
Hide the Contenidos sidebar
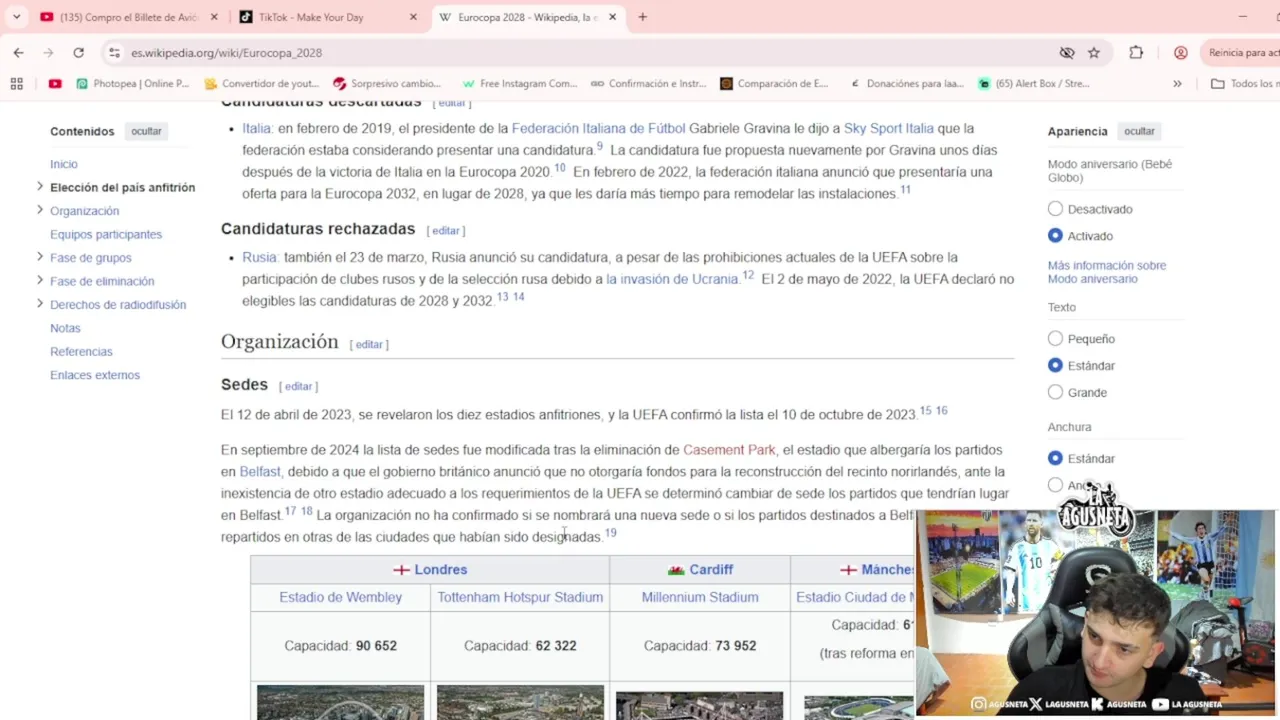pos(146,131)
